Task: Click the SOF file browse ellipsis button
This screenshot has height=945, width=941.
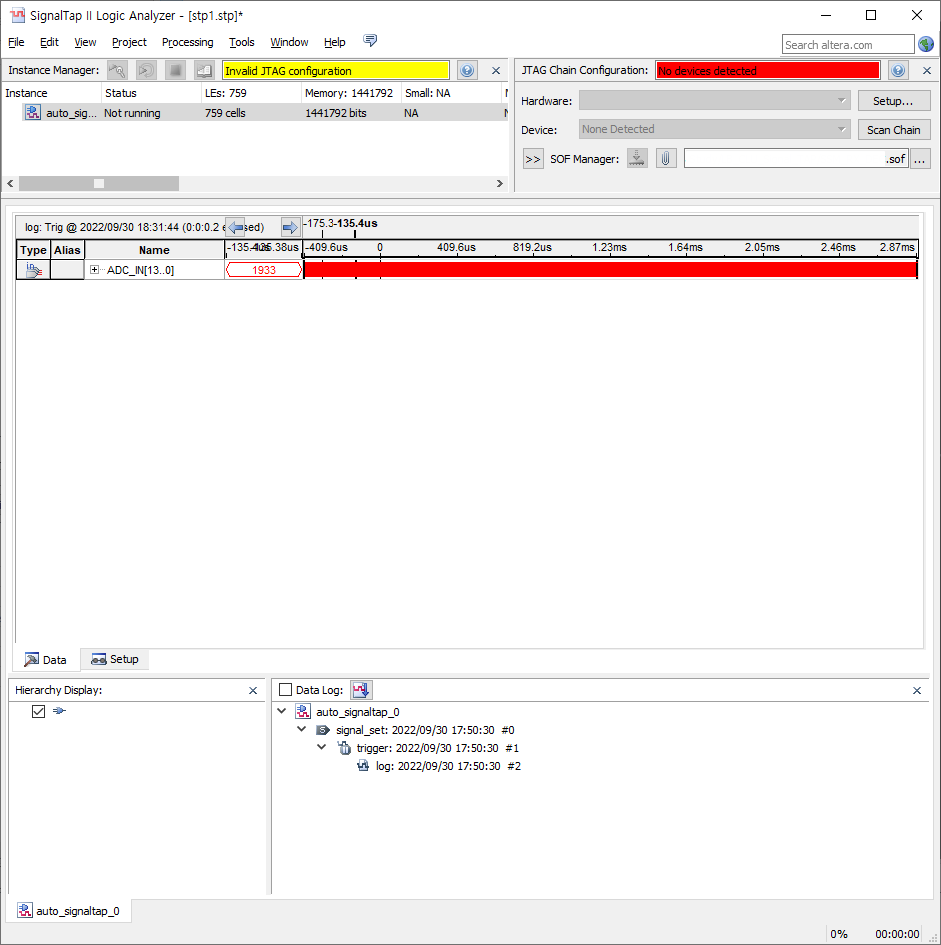Action: click(920, 159)
